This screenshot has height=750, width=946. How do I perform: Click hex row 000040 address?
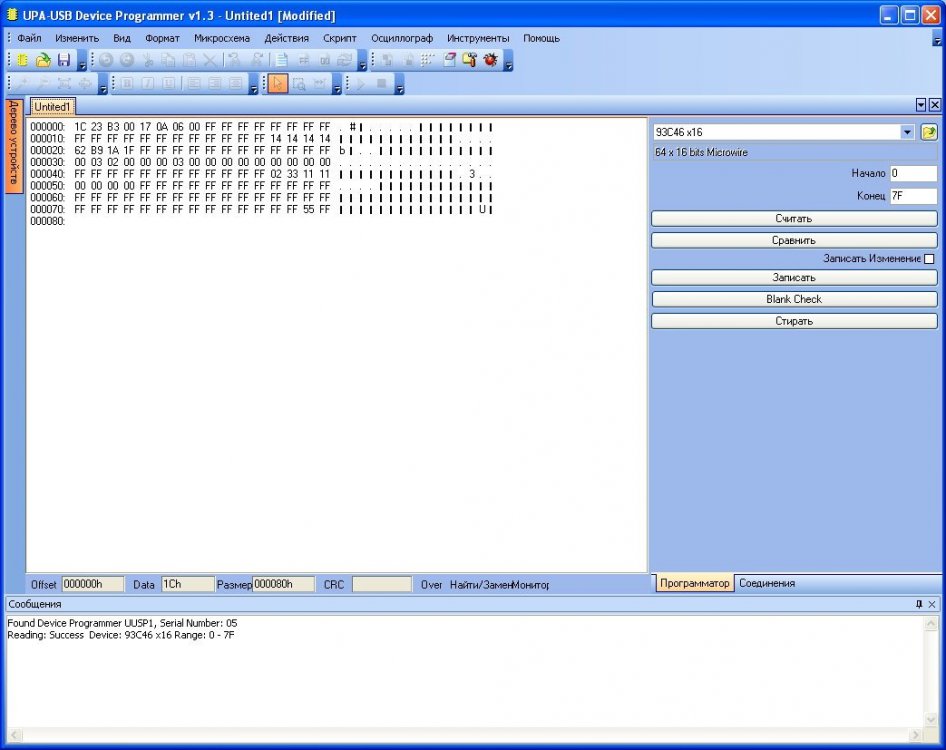(x=48, y=174)
